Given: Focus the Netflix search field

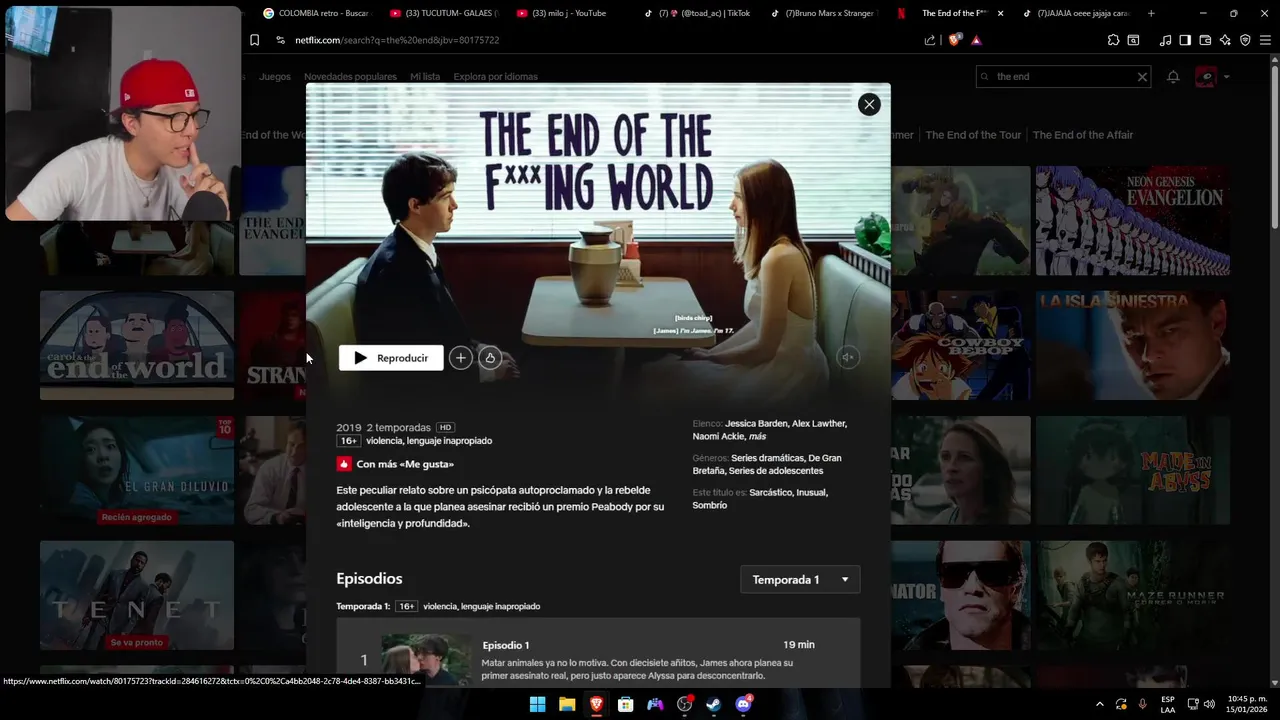Looking at the screenshot, I should point(1062,77).
